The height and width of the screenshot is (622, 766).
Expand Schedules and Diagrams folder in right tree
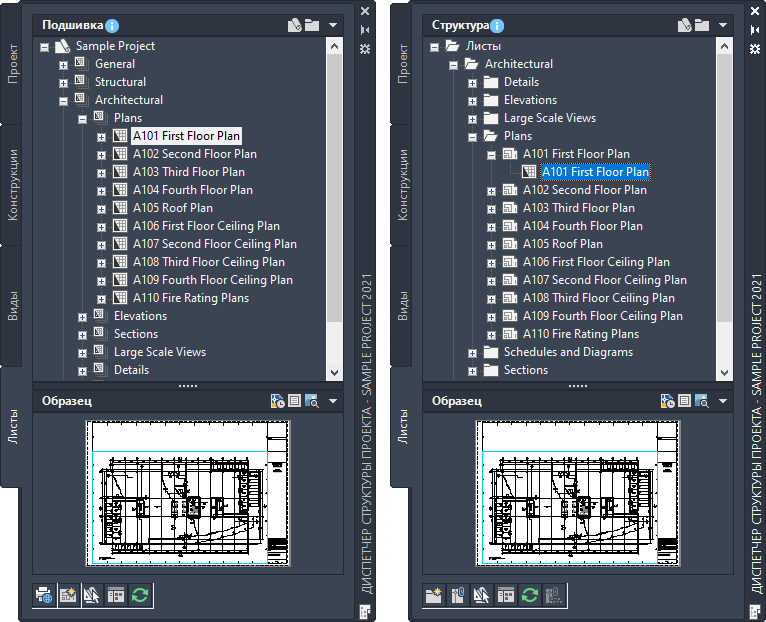click(x=472, y=353)
